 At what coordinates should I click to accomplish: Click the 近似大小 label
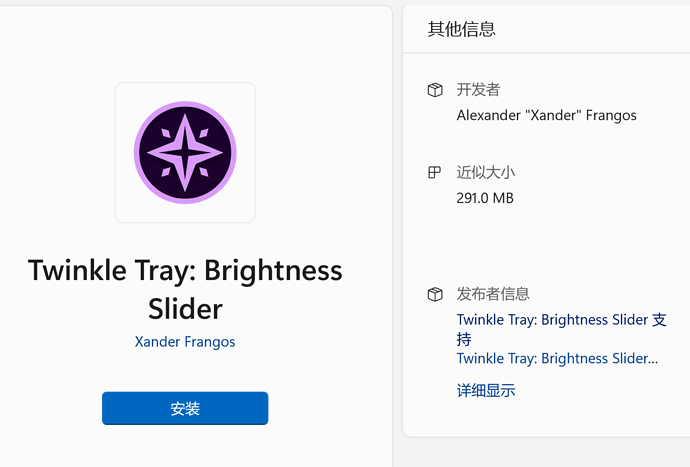click(x=486, y=172)
